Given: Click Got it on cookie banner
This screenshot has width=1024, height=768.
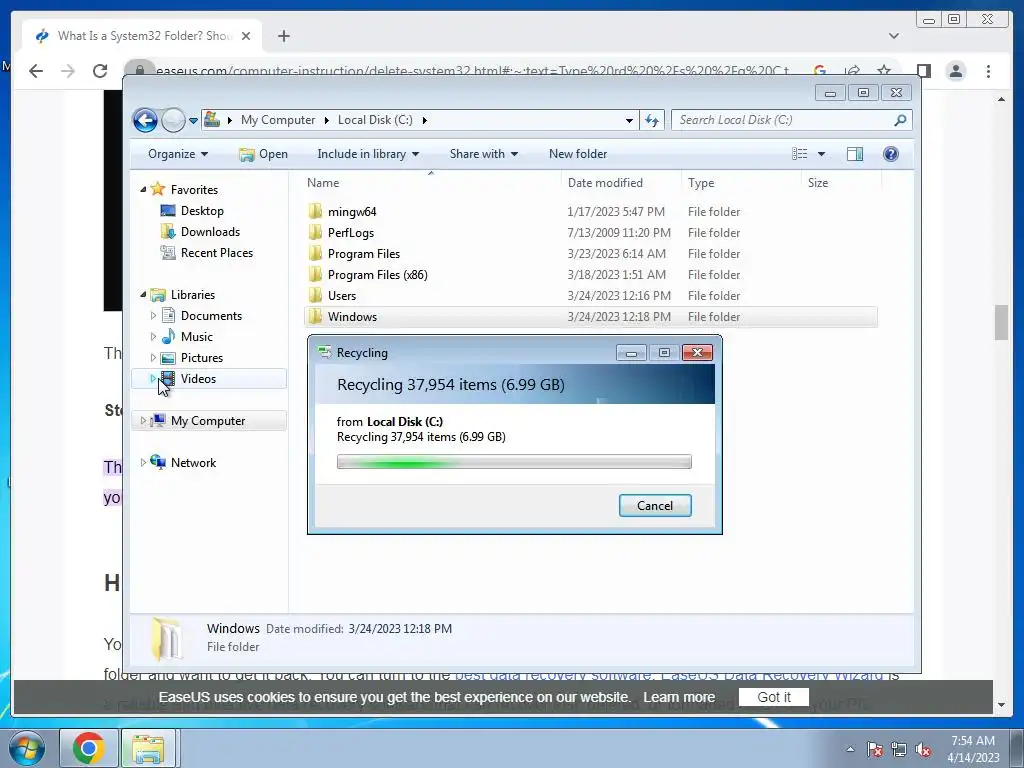Looking at the screenshot, I should (774, 697).
